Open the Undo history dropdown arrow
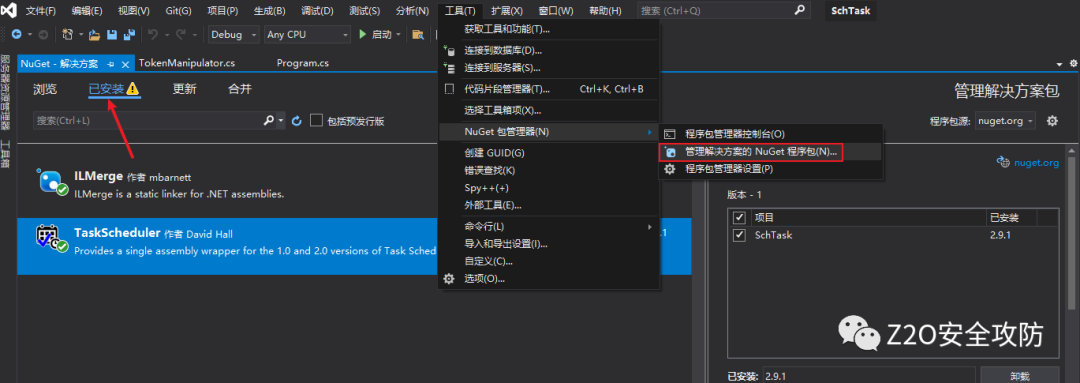 click(x=166, y=34)
